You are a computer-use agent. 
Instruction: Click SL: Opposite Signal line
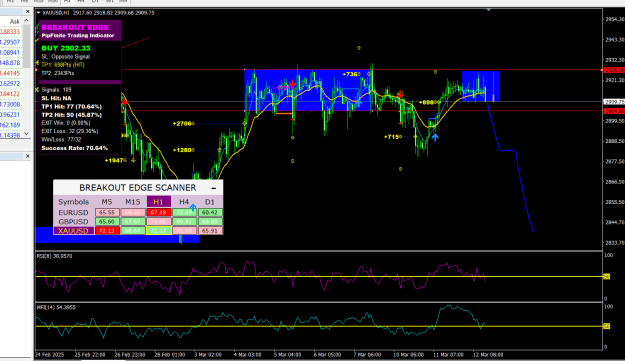click(x=65, y=57)
